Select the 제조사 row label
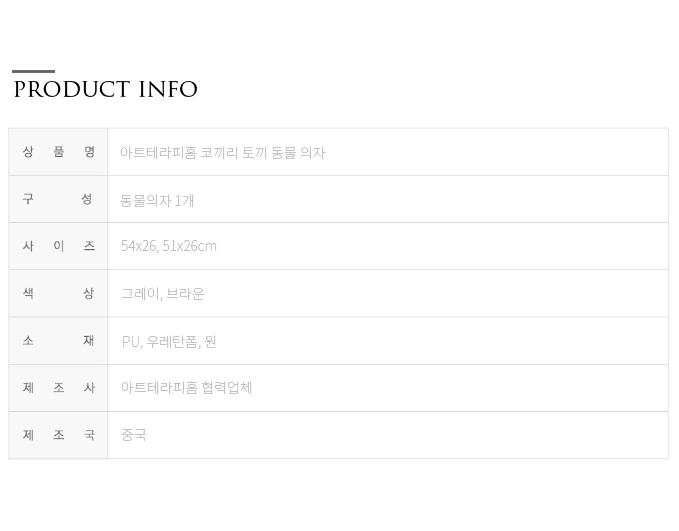Screen dimensions: 679x531 point(58,388)
